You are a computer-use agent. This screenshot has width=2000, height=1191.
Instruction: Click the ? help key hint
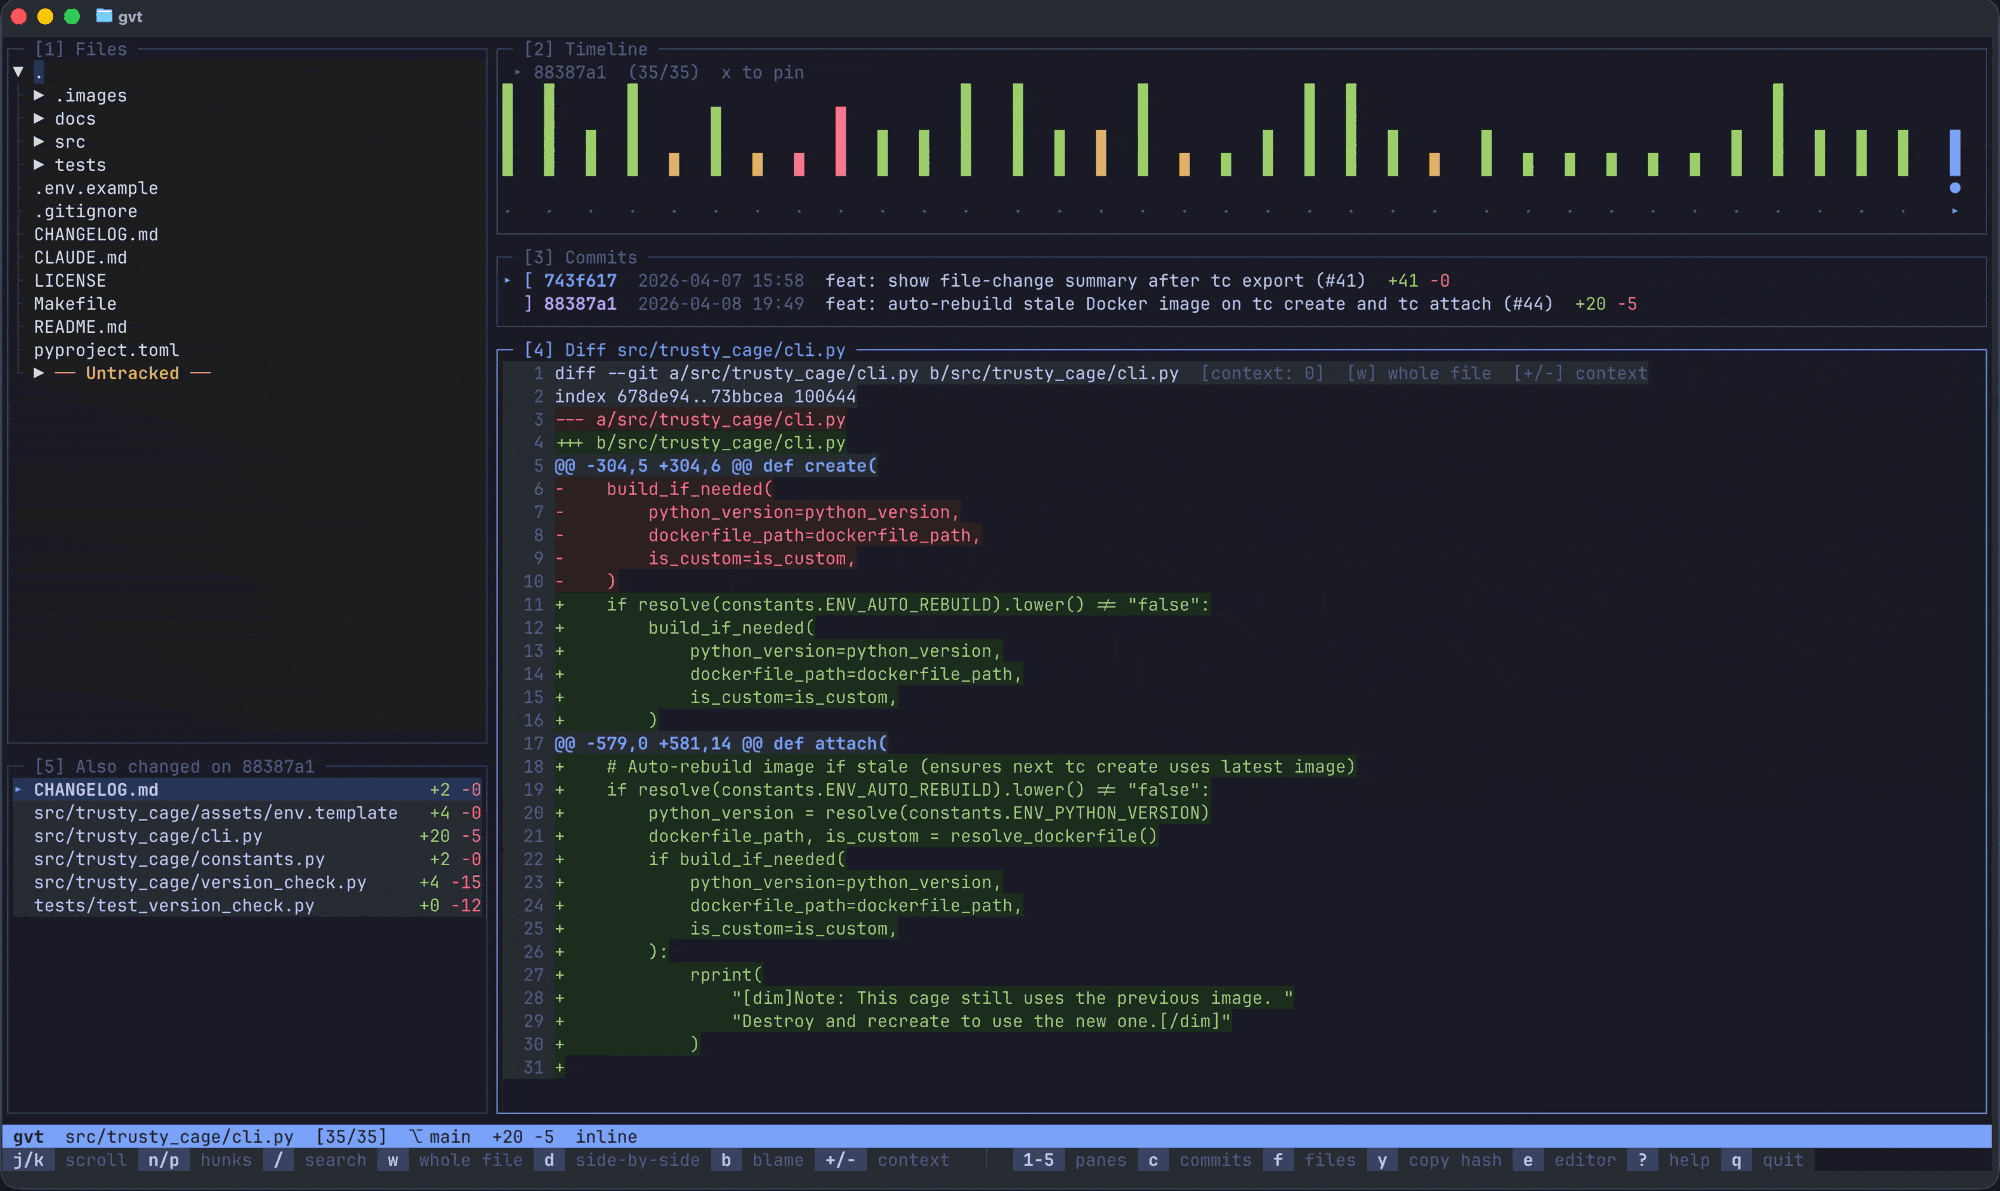pos(1641,1160)
